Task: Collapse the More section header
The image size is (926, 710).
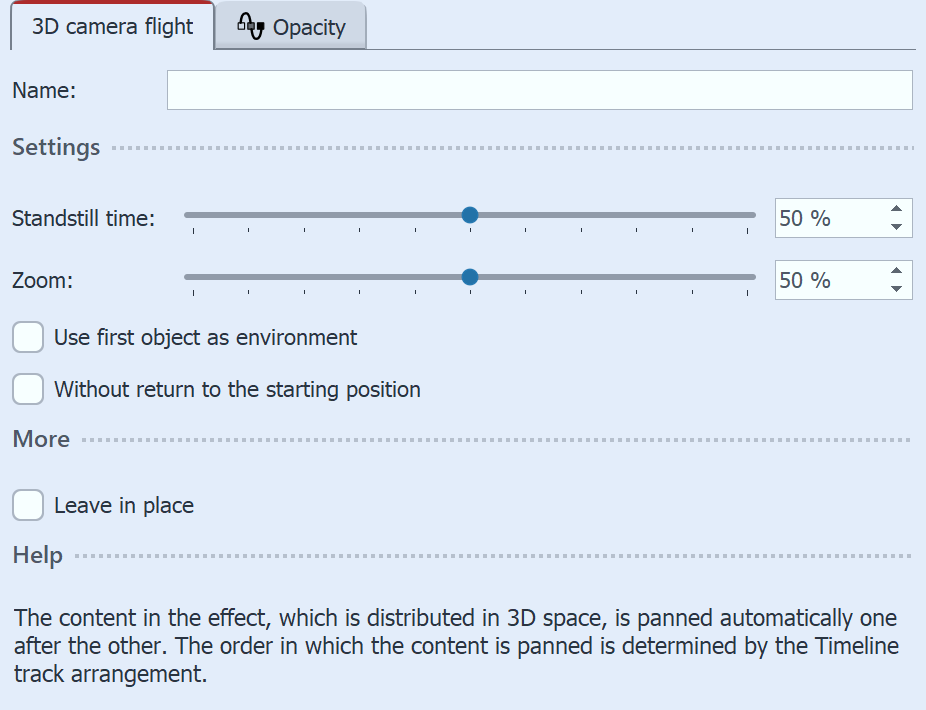Action: 40,439
